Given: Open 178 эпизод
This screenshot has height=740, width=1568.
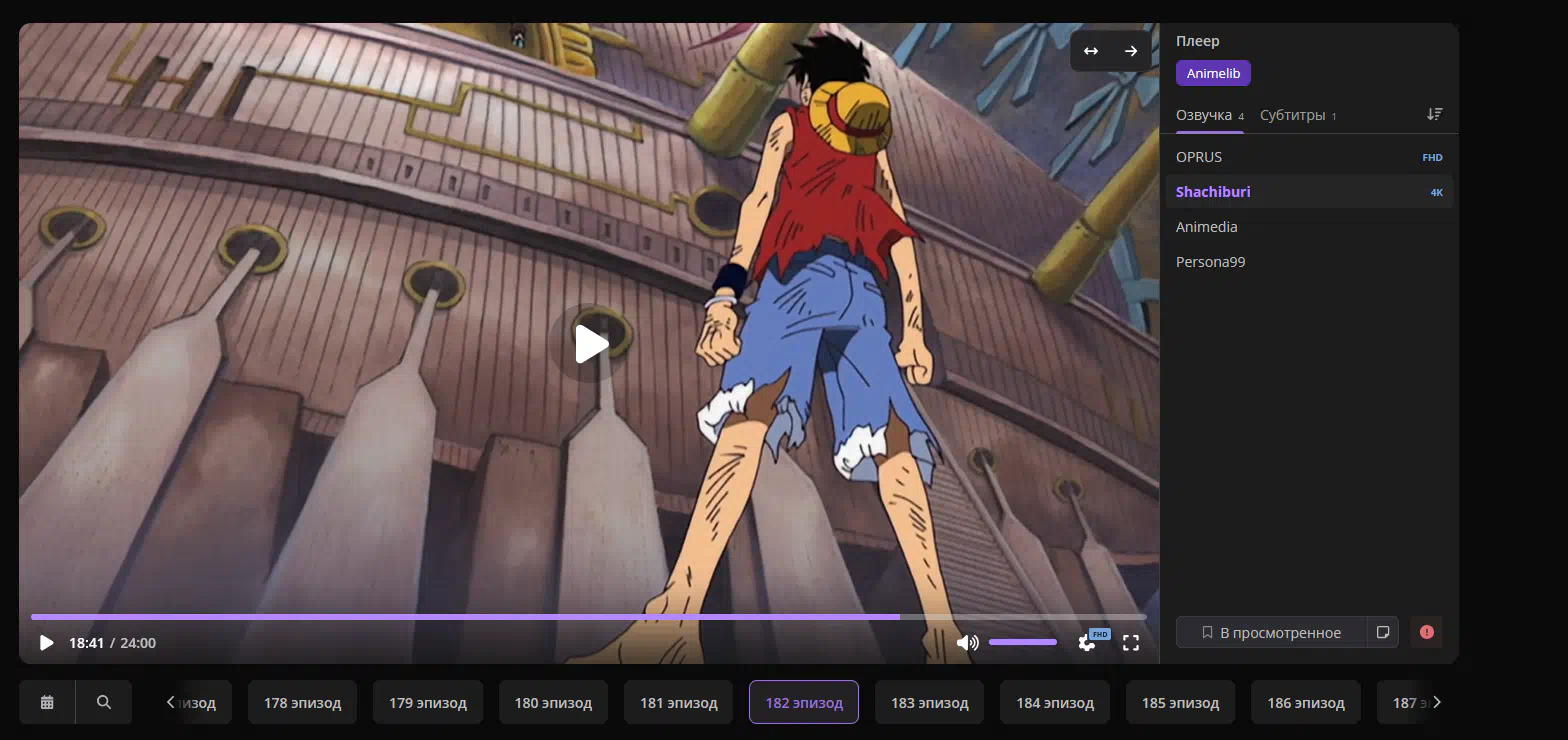Looking at the screenshot, I should pos(303,702).
